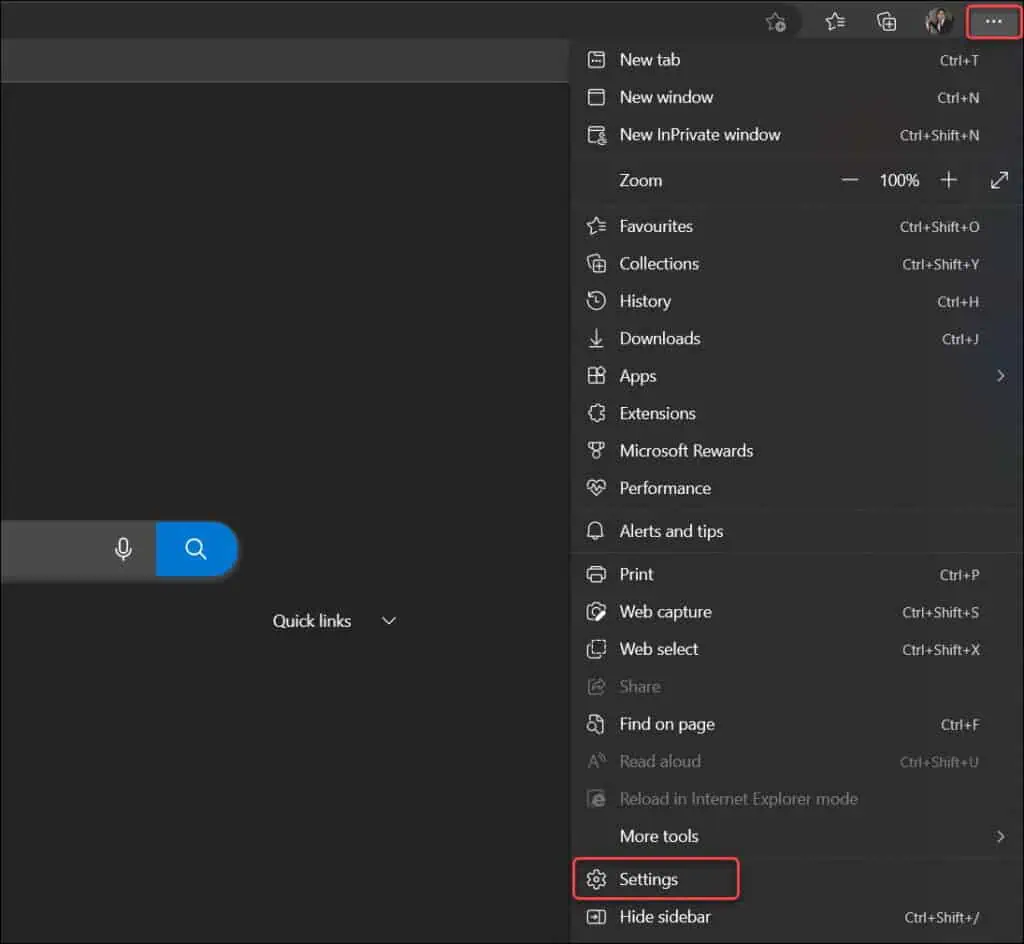Click the Find on page icon
This screenshot has width=1024, height=944.
pos(596,724)
